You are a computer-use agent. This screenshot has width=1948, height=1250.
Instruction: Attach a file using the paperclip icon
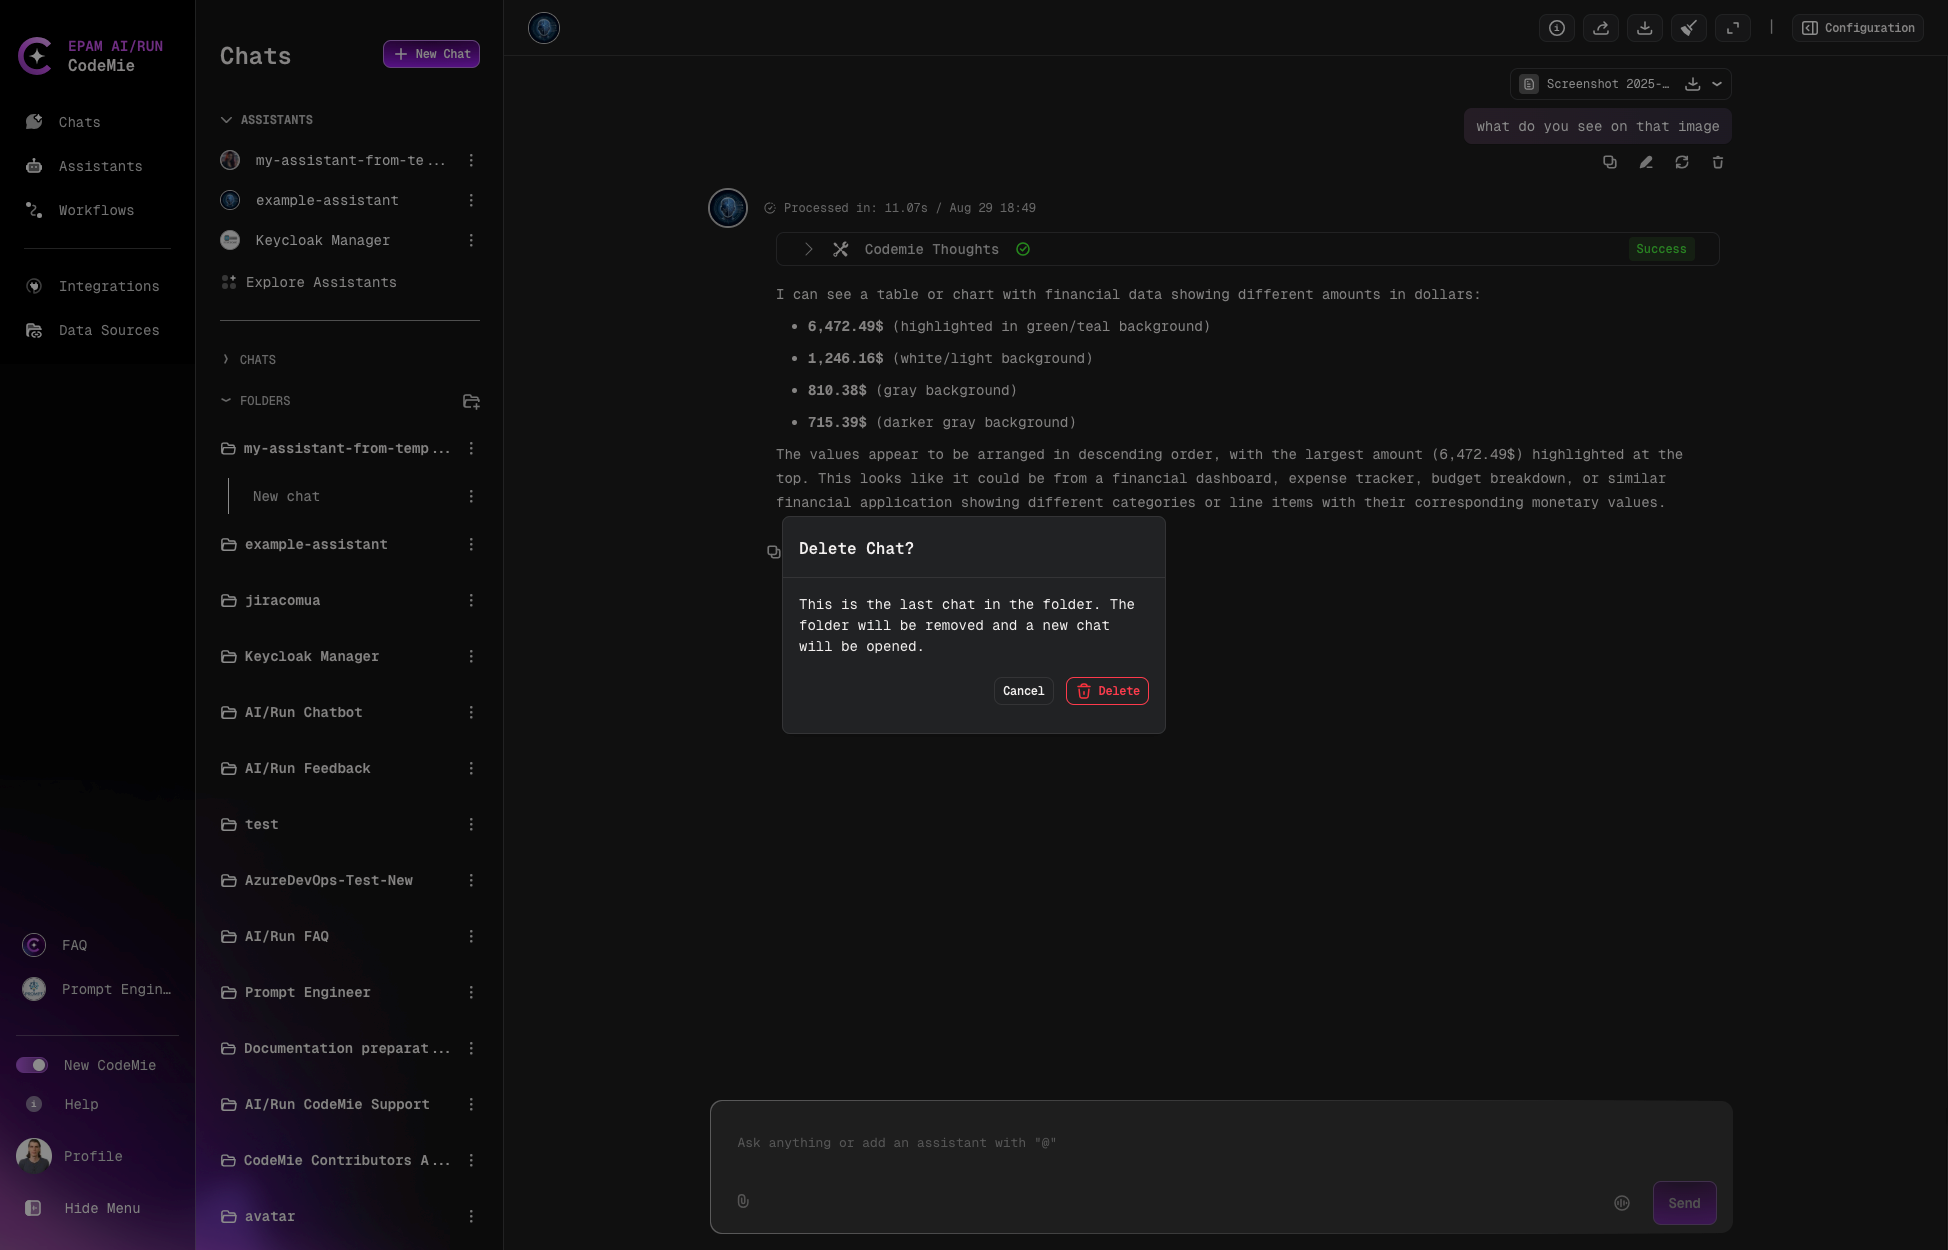(743, 1201)
